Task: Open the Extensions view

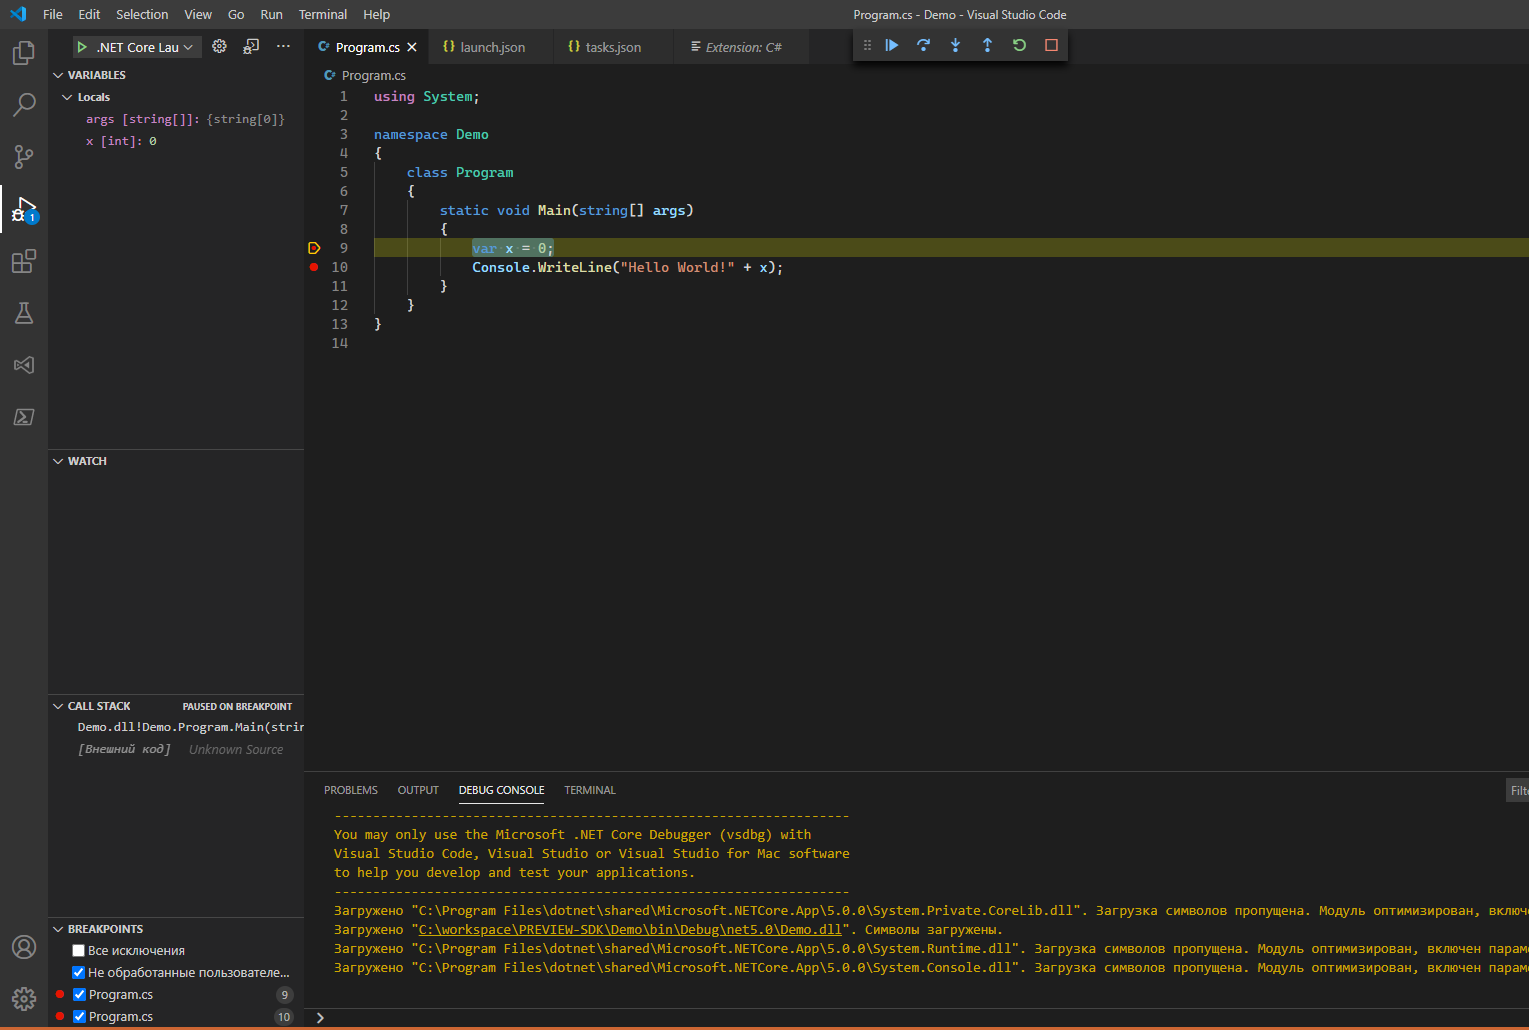Action: pos(24,261)
